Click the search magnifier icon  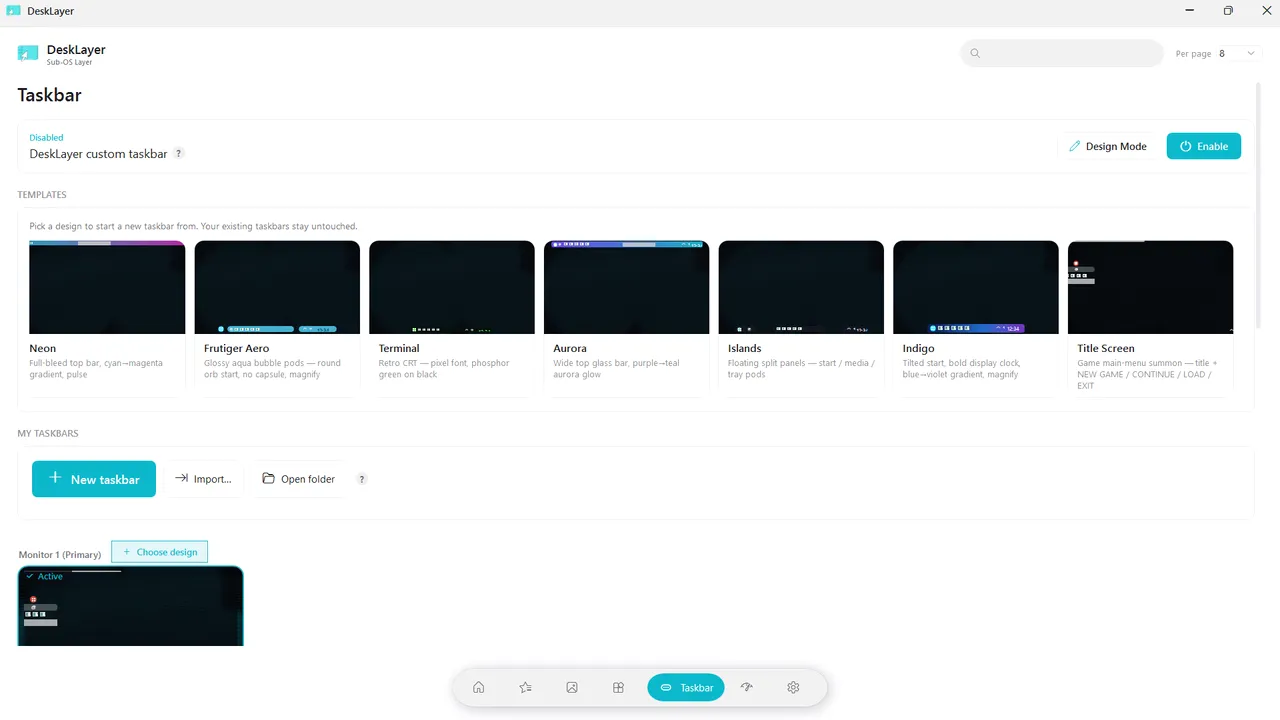pyautogui.click(x=975, y=53)
